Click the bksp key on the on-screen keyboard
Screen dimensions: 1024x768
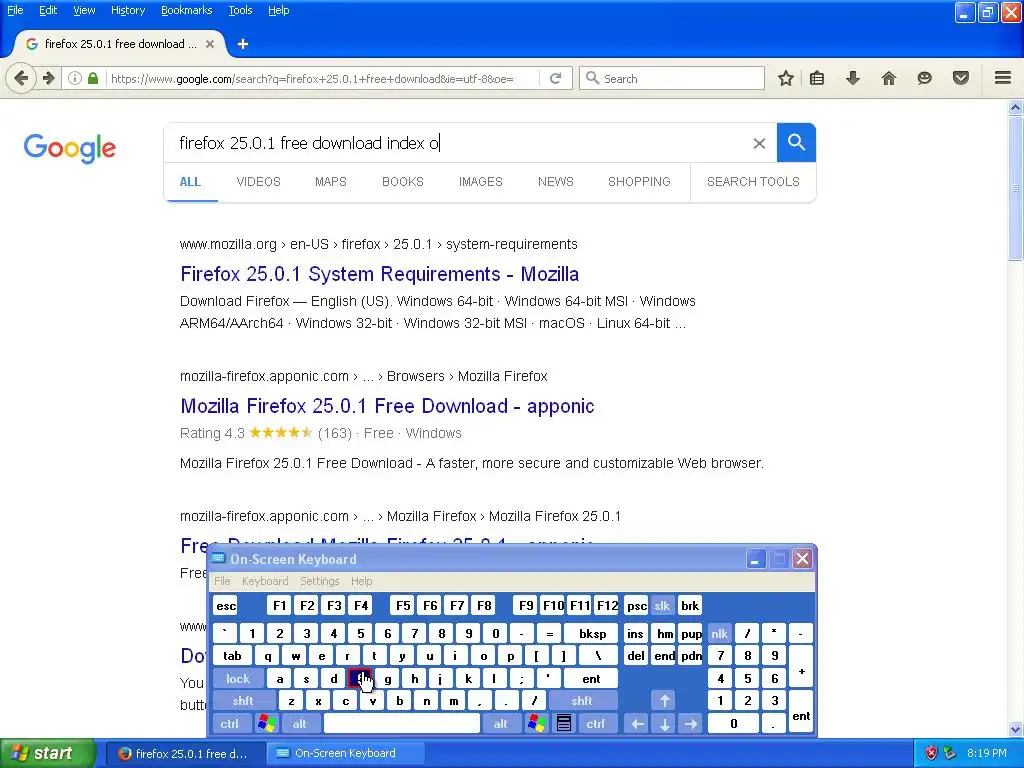[x=592, y=633]
